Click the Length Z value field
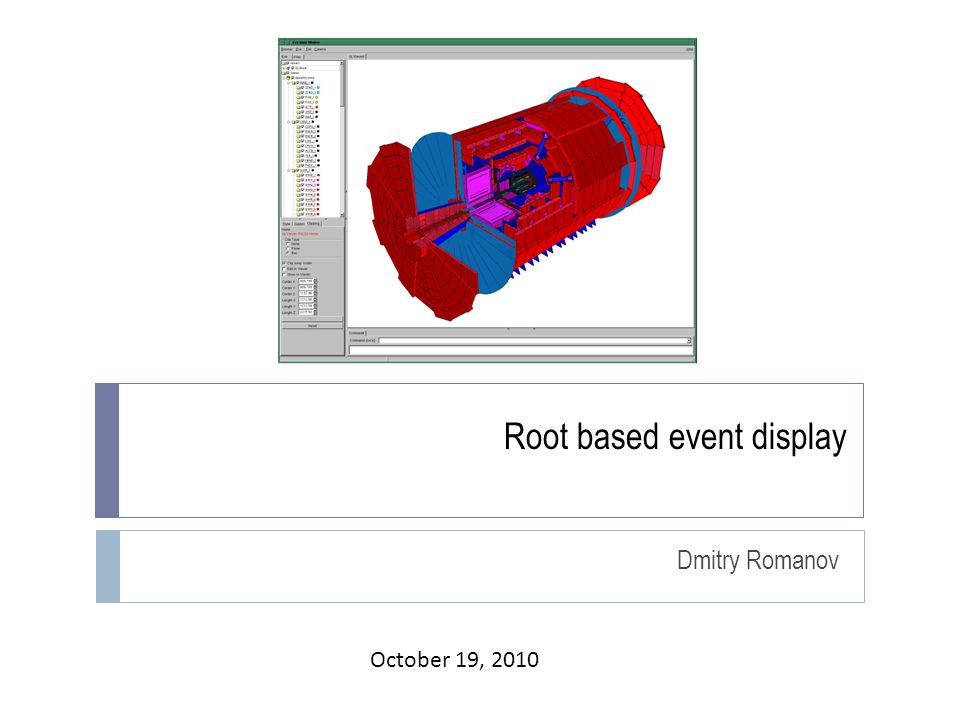 pyautogui.click(x=306, y=312)
